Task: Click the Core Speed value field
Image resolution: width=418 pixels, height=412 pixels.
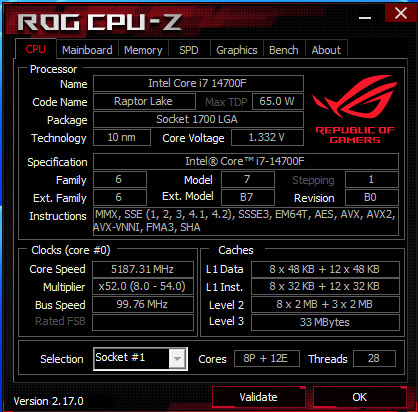Action: click(x=143, y=269)
